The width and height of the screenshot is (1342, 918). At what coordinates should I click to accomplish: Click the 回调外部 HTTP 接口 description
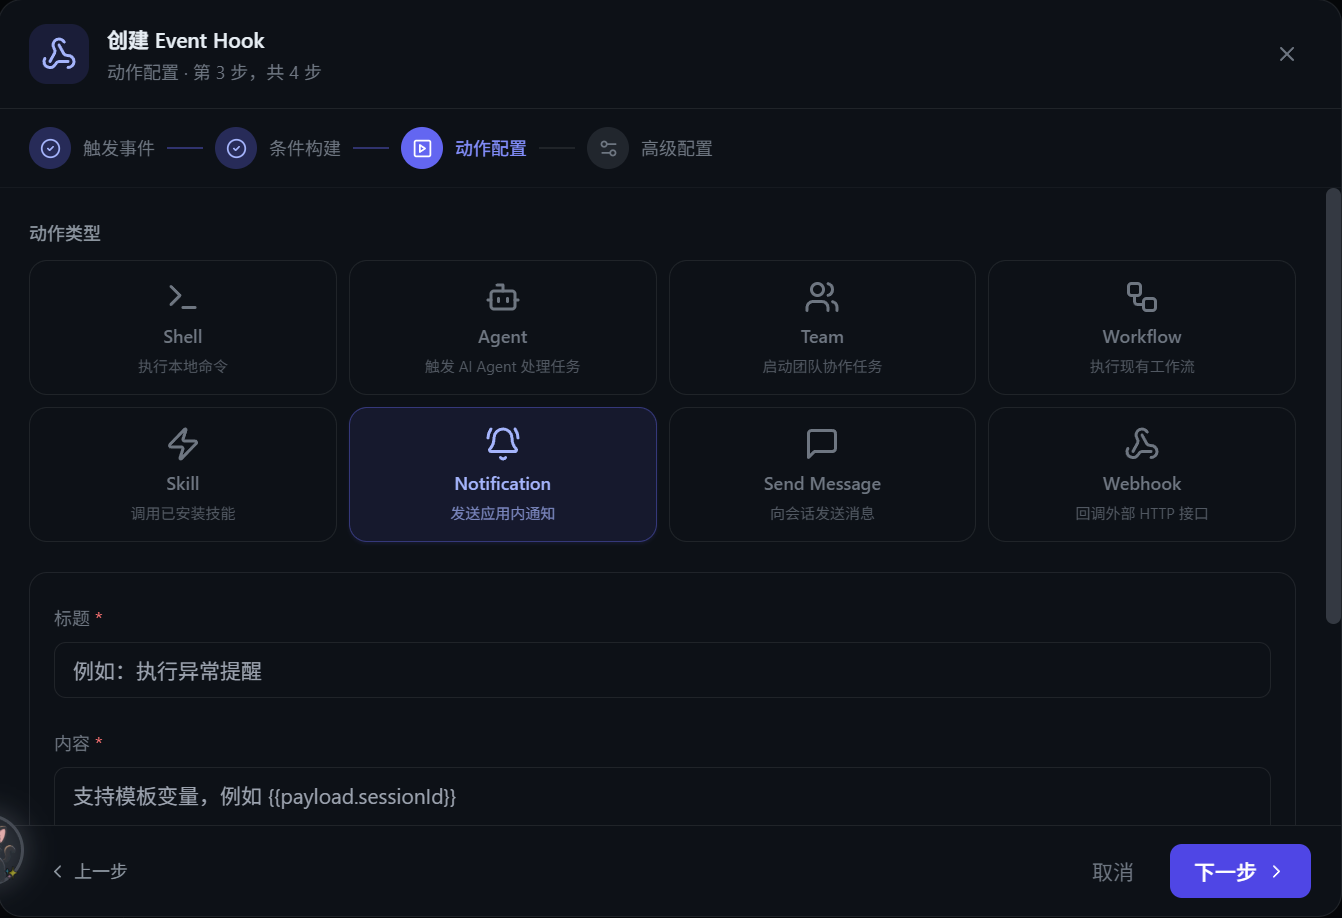(x=1142, y=514)
